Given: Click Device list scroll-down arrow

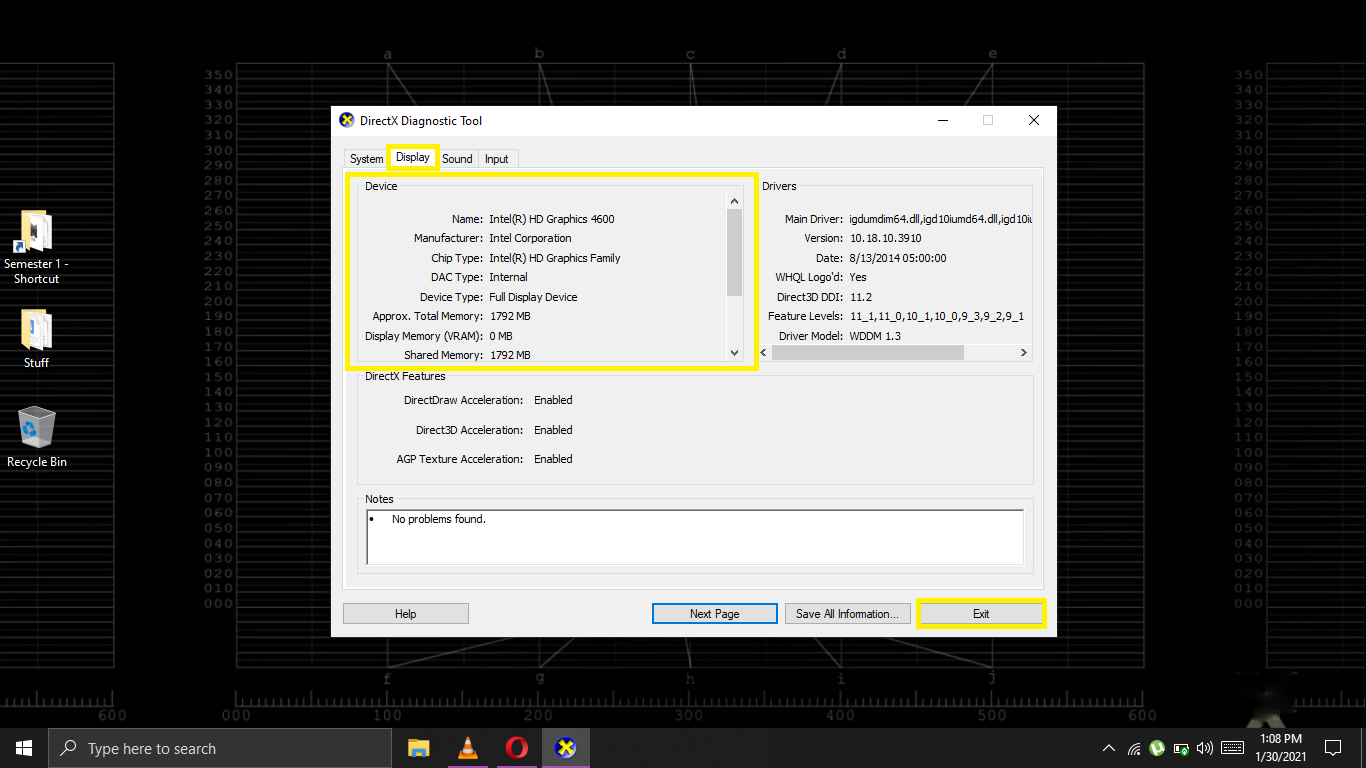Looking at the screenshot, I should coord(735,352).
